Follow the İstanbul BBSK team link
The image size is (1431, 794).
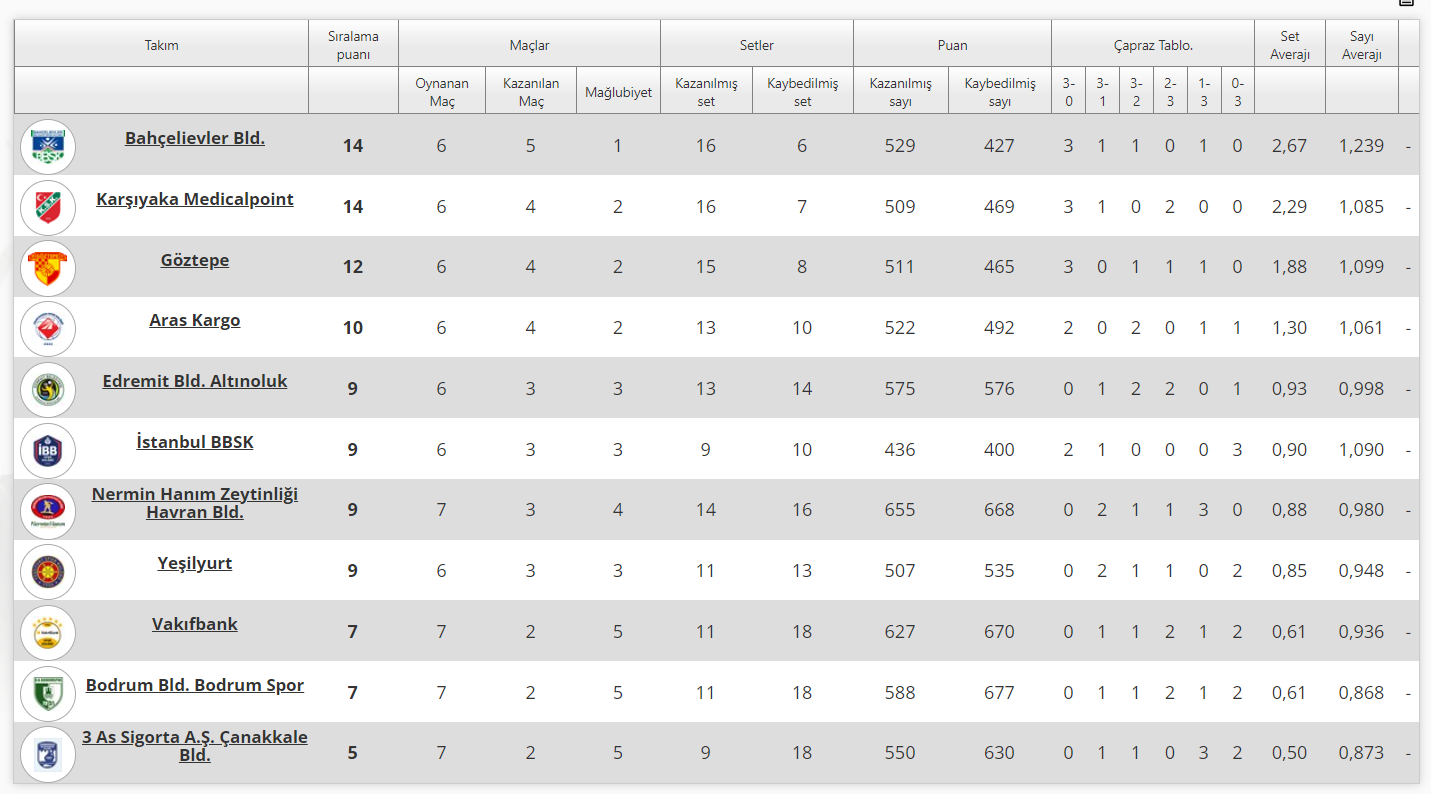tap(195, 442)
